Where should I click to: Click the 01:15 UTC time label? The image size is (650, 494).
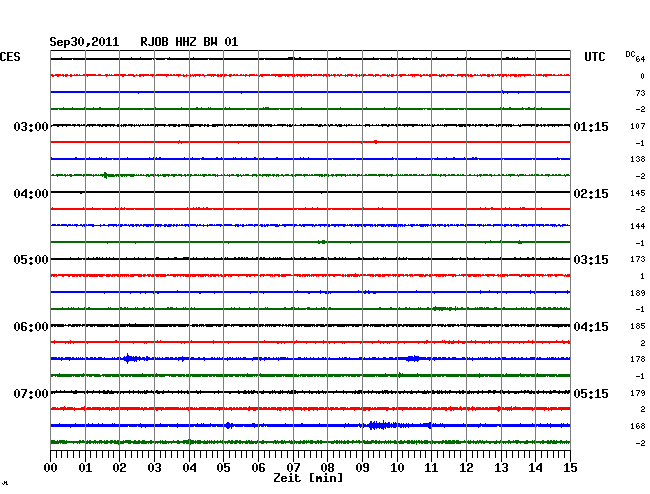point(591,126)
